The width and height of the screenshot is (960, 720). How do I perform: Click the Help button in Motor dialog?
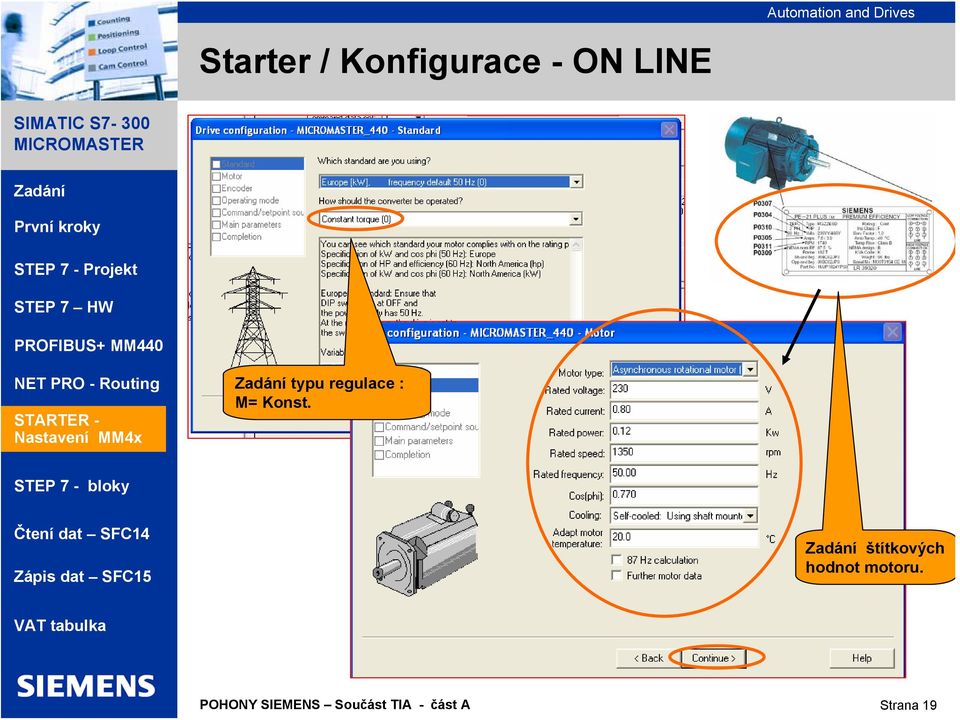[861, 658]
